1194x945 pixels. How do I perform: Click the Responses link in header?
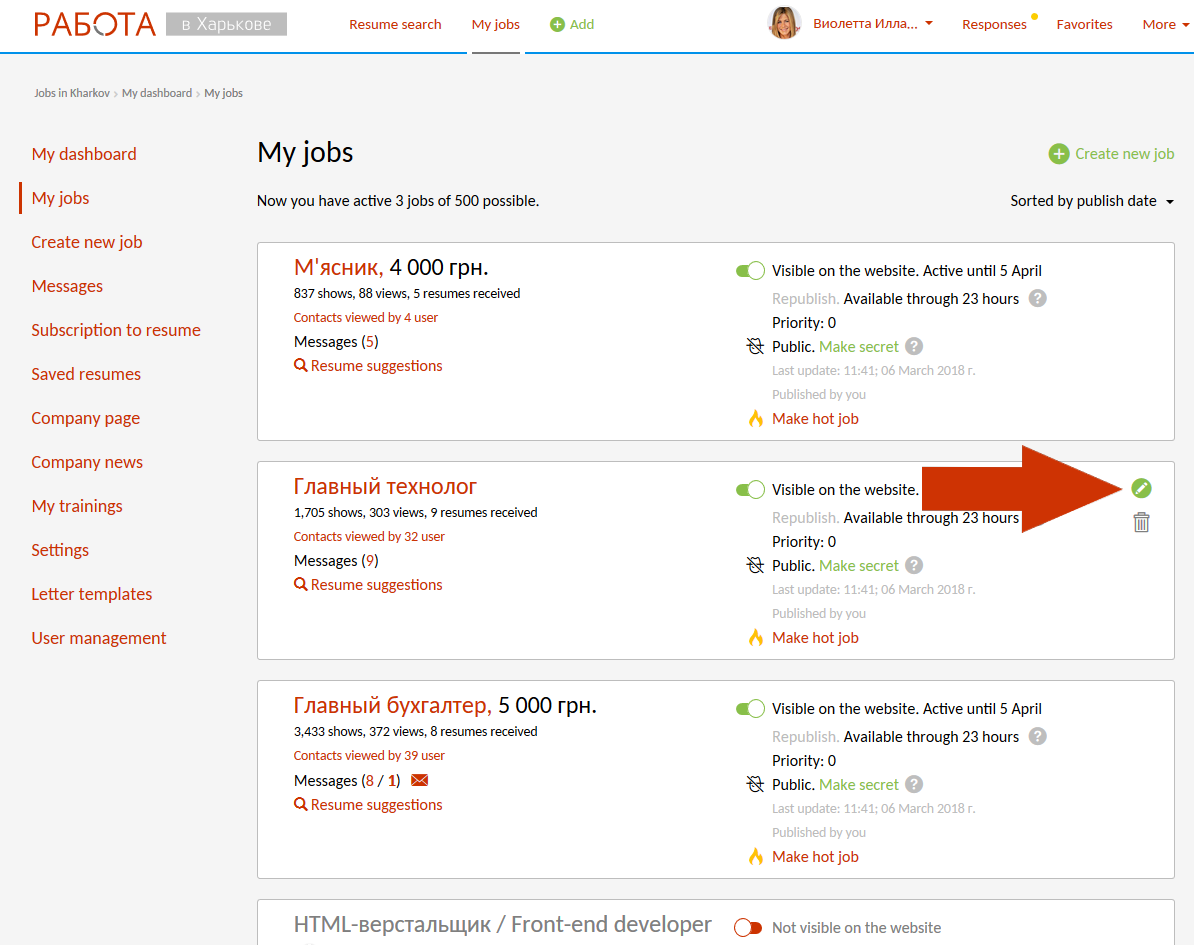[994, 24]
